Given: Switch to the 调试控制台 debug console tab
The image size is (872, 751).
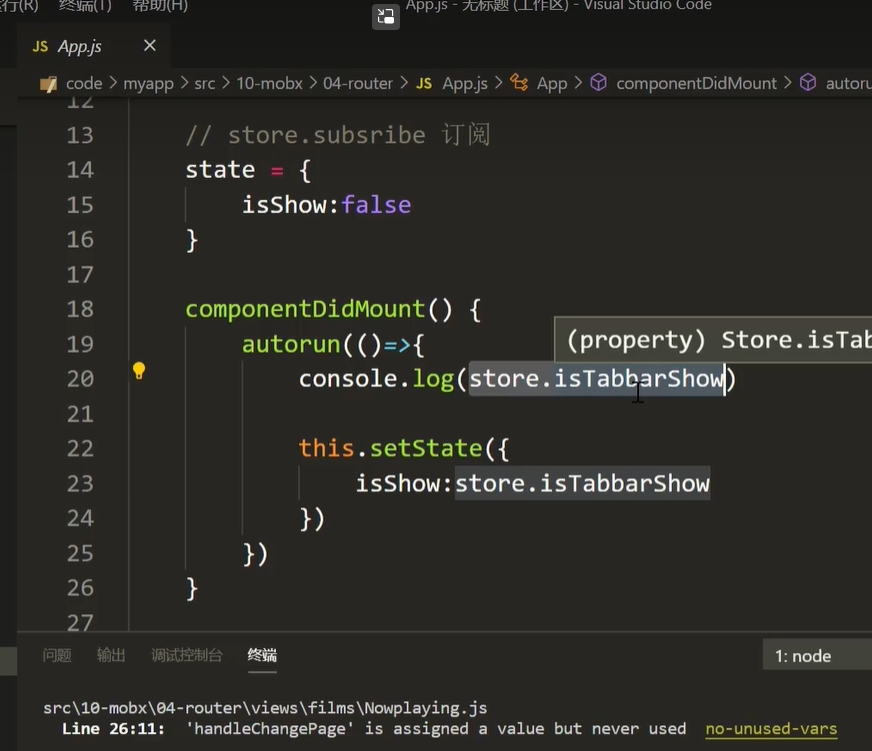Looking at the screenshot, I should coord(186,655).
